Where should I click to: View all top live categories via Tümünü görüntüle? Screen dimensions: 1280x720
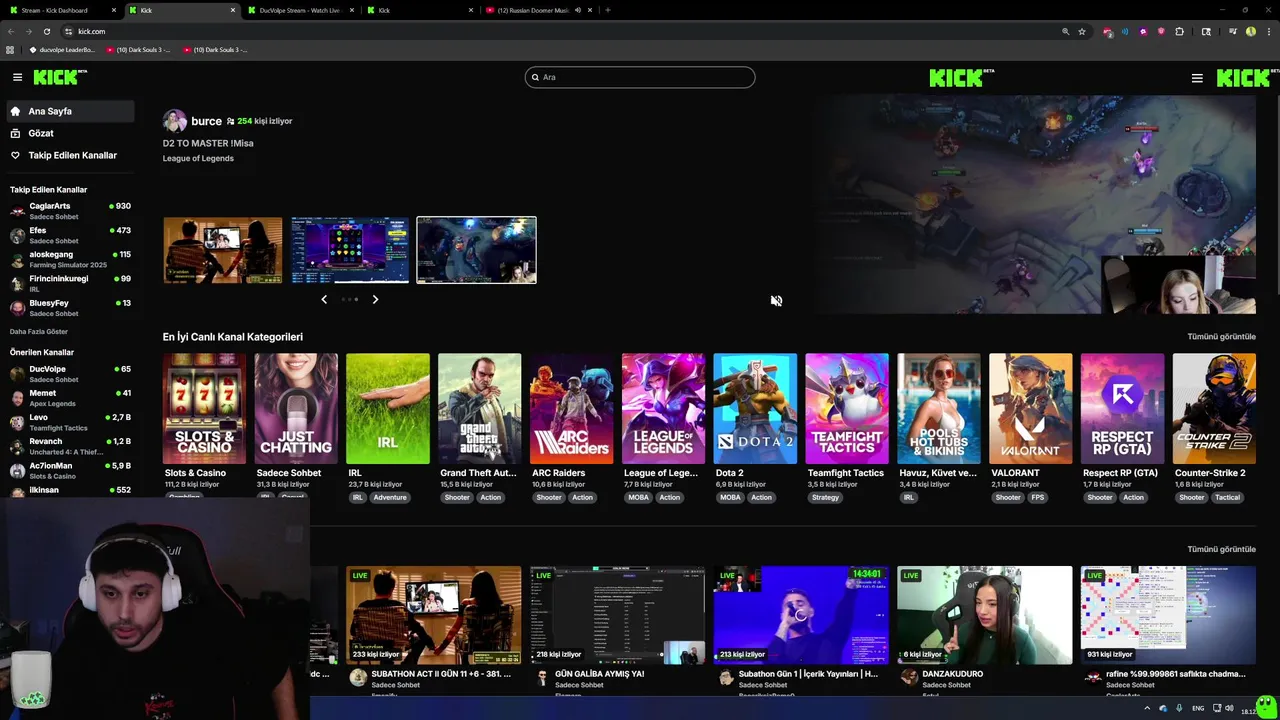1221,337
